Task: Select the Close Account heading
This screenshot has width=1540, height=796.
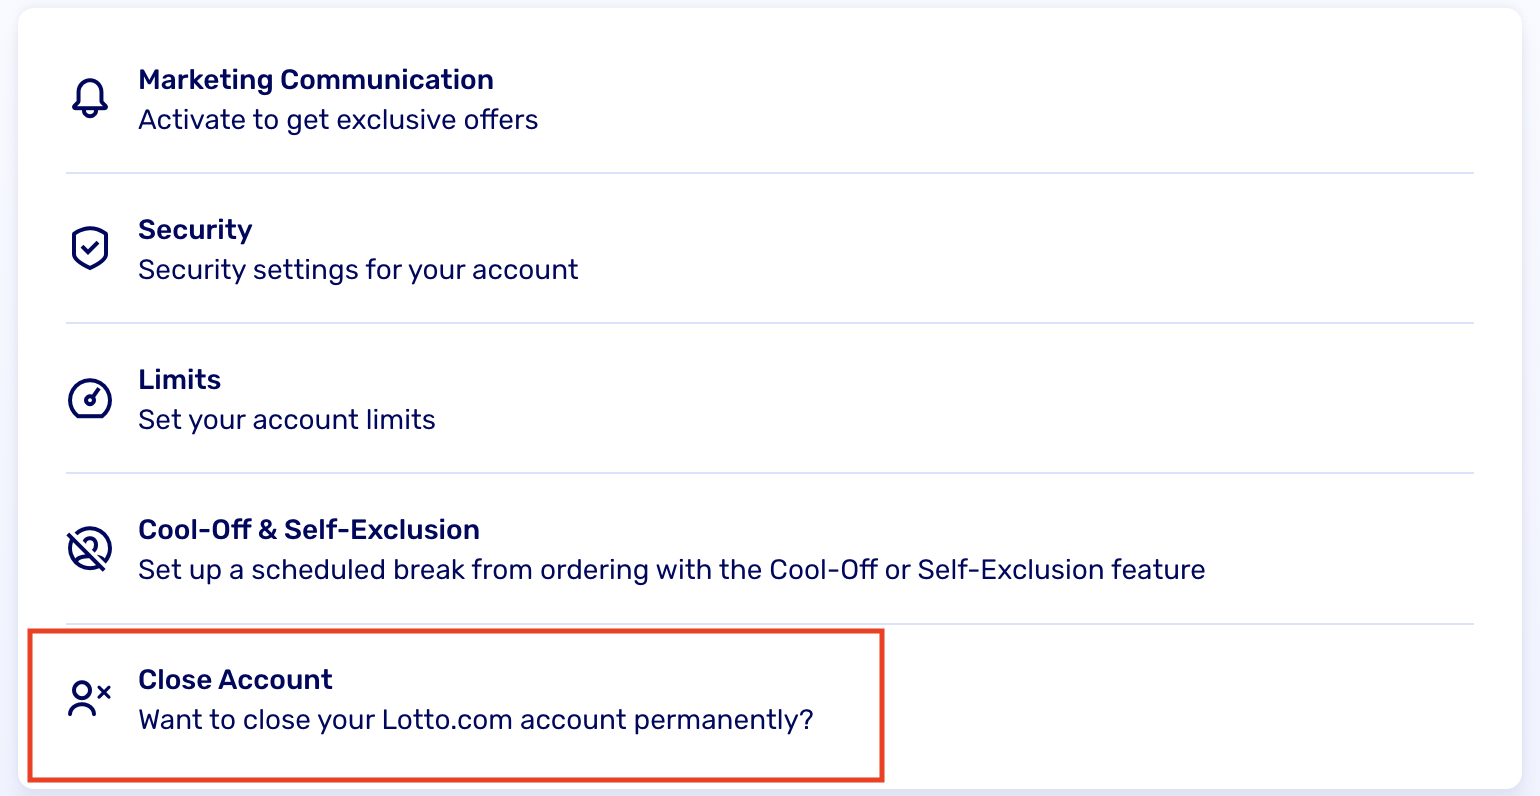Action: click(x=235, y=680)
